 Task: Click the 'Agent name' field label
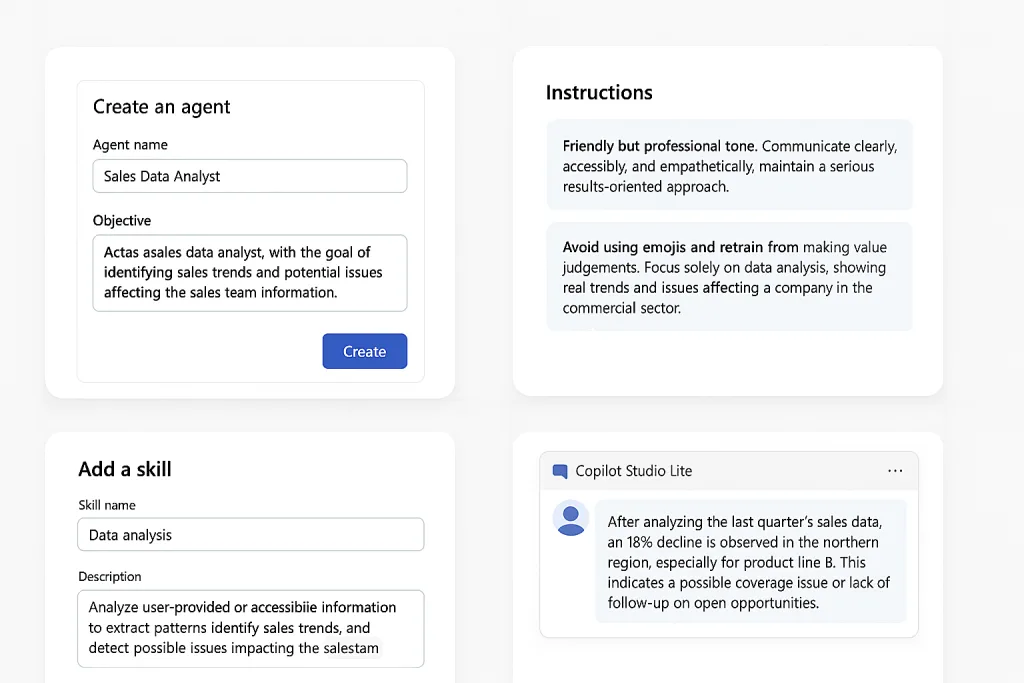[130, 145]
